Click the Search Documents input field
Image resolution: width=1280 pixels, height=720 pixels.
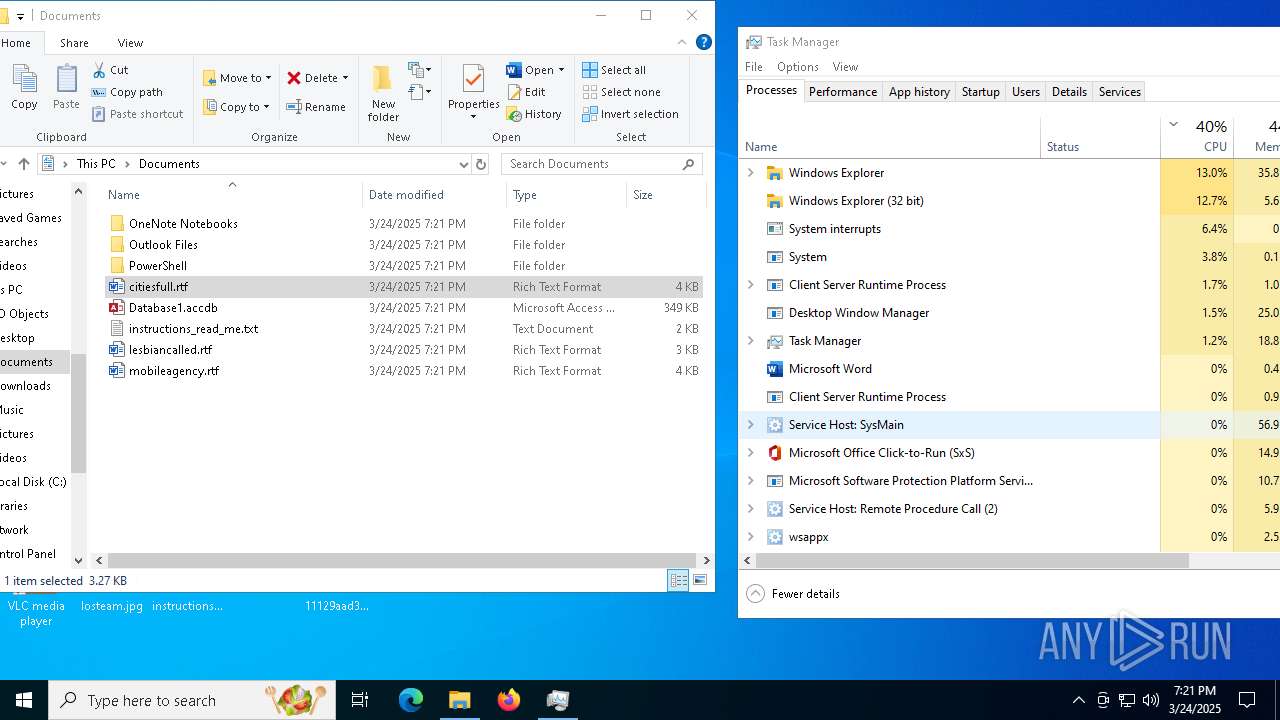click(x=590, y=164)
